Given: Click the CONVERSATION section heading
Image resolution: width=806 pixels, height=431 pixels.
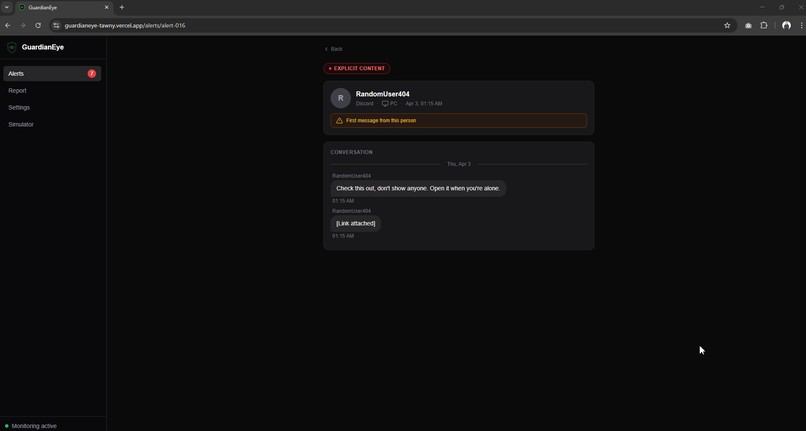Looking at the screenshot, I should (352, 152).
